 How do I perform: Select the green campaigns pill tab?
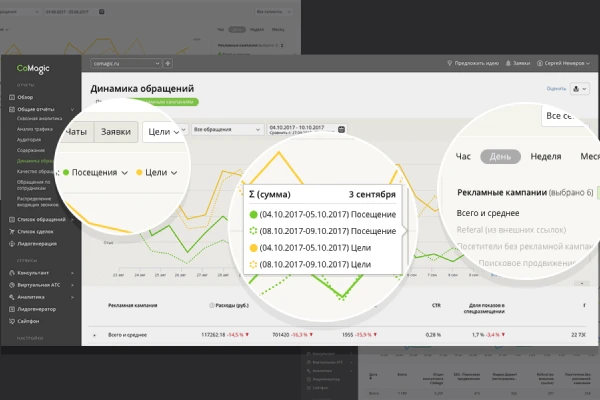click(x=166, y=102)
